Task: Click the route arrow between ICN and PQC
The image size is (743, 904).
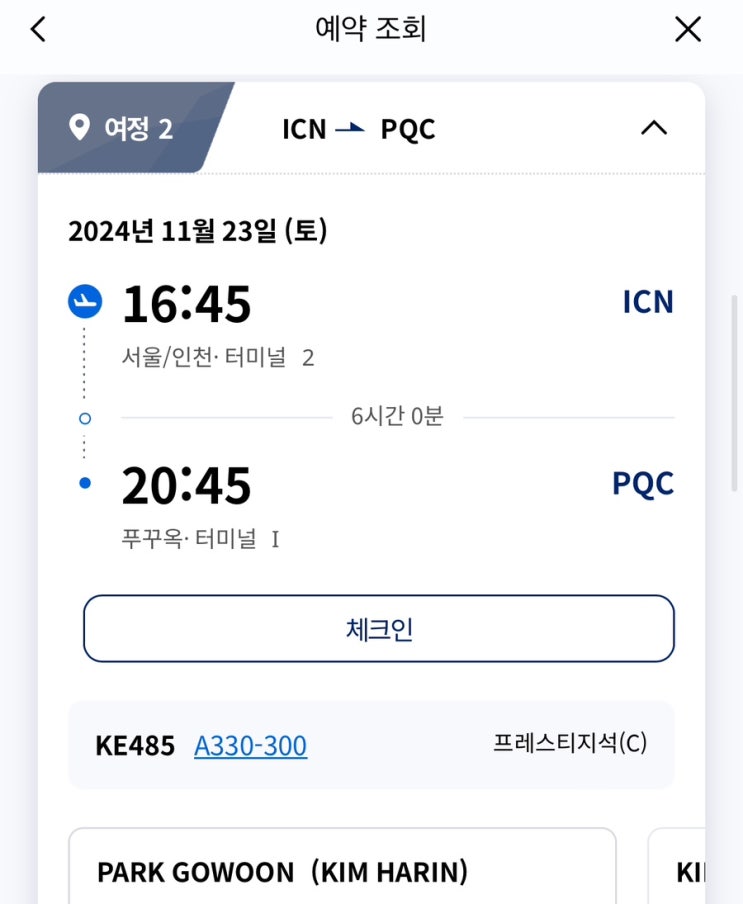Action: [x=350, y=129]
